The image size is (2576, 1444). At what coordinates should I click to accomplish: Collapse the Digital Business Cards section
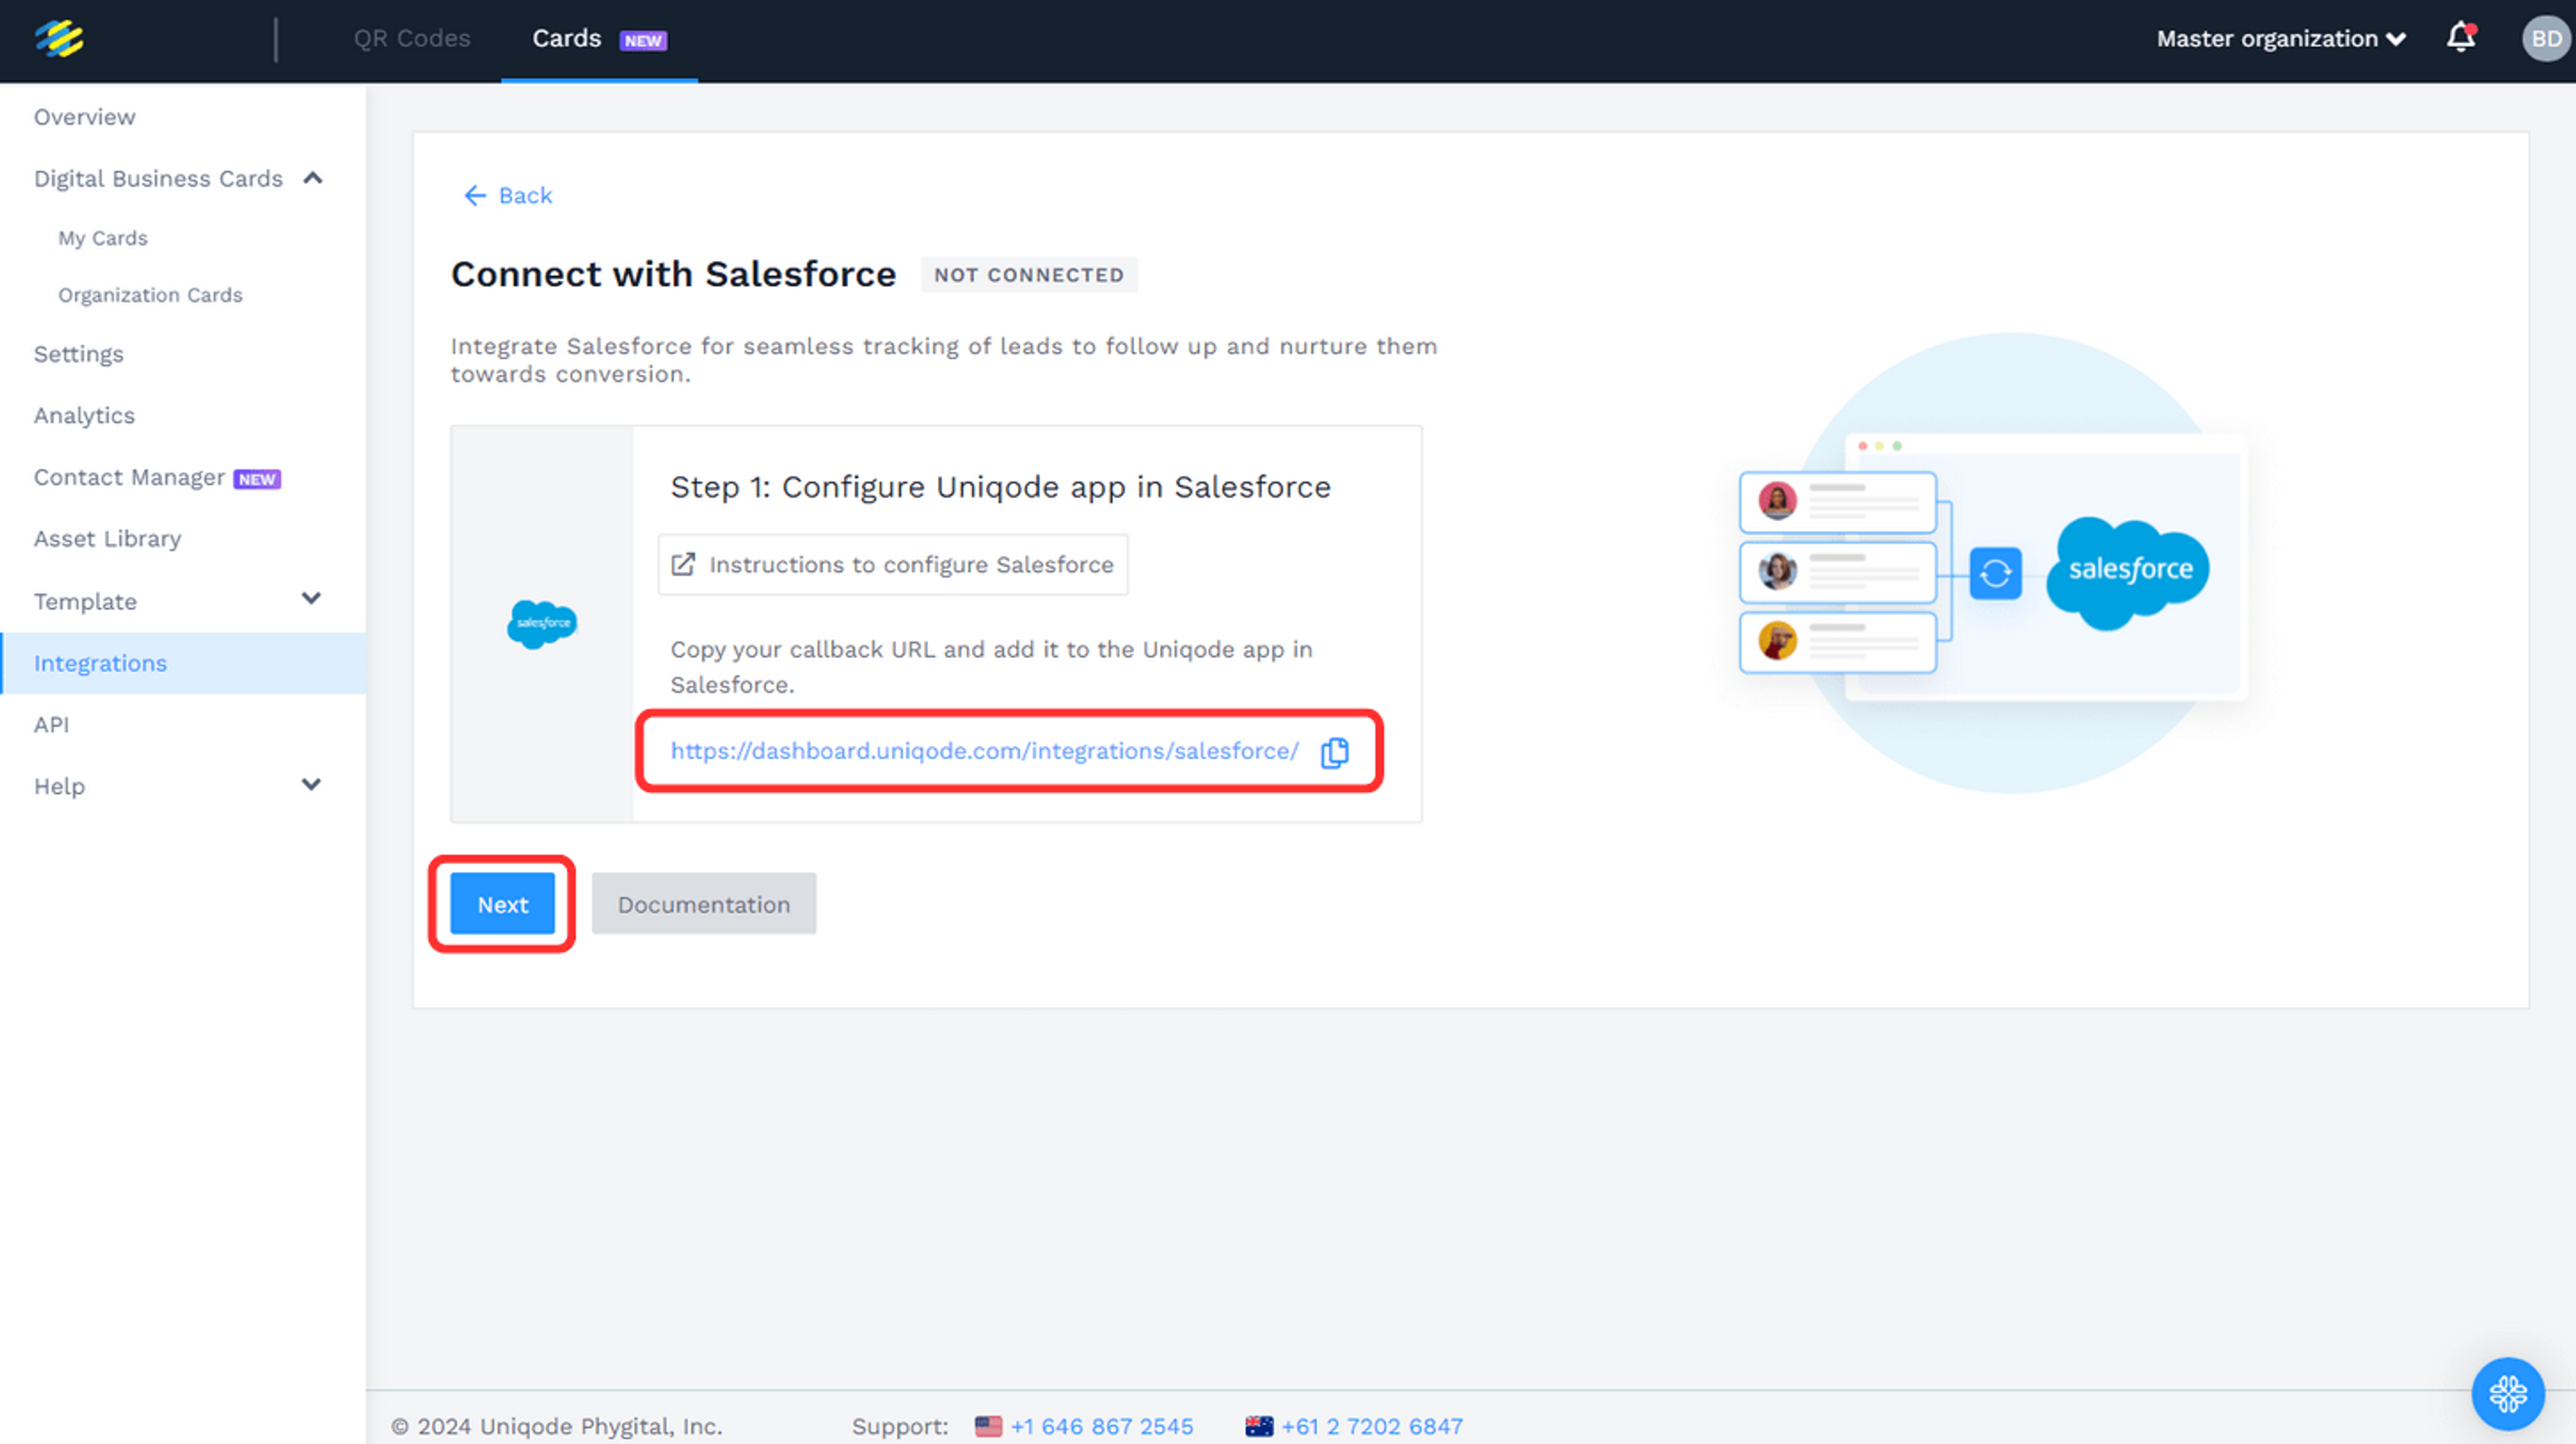coord(313,178)
